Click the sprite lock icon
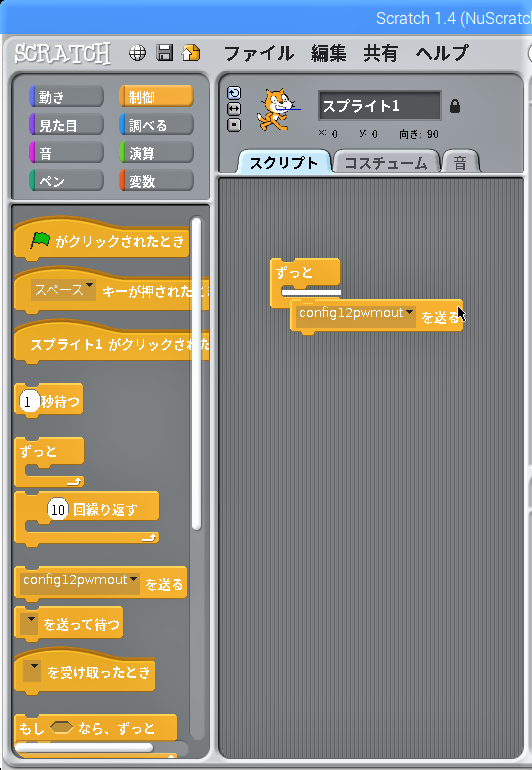The width and height of the screenshot is (532, 770). pos(455,106)
